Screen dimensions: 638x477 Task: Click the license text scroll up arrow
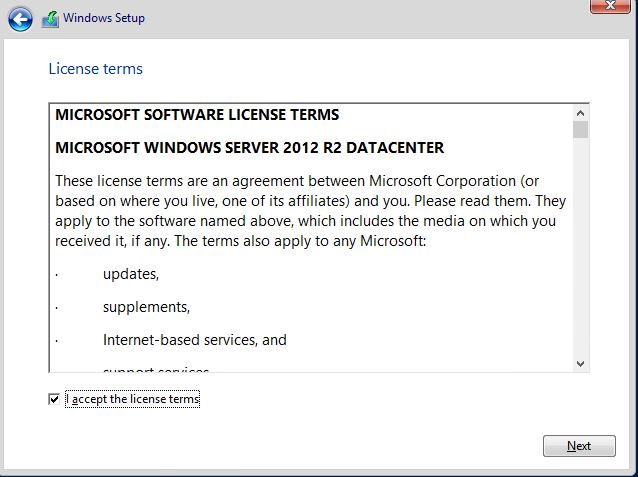[x=580, y=113]
